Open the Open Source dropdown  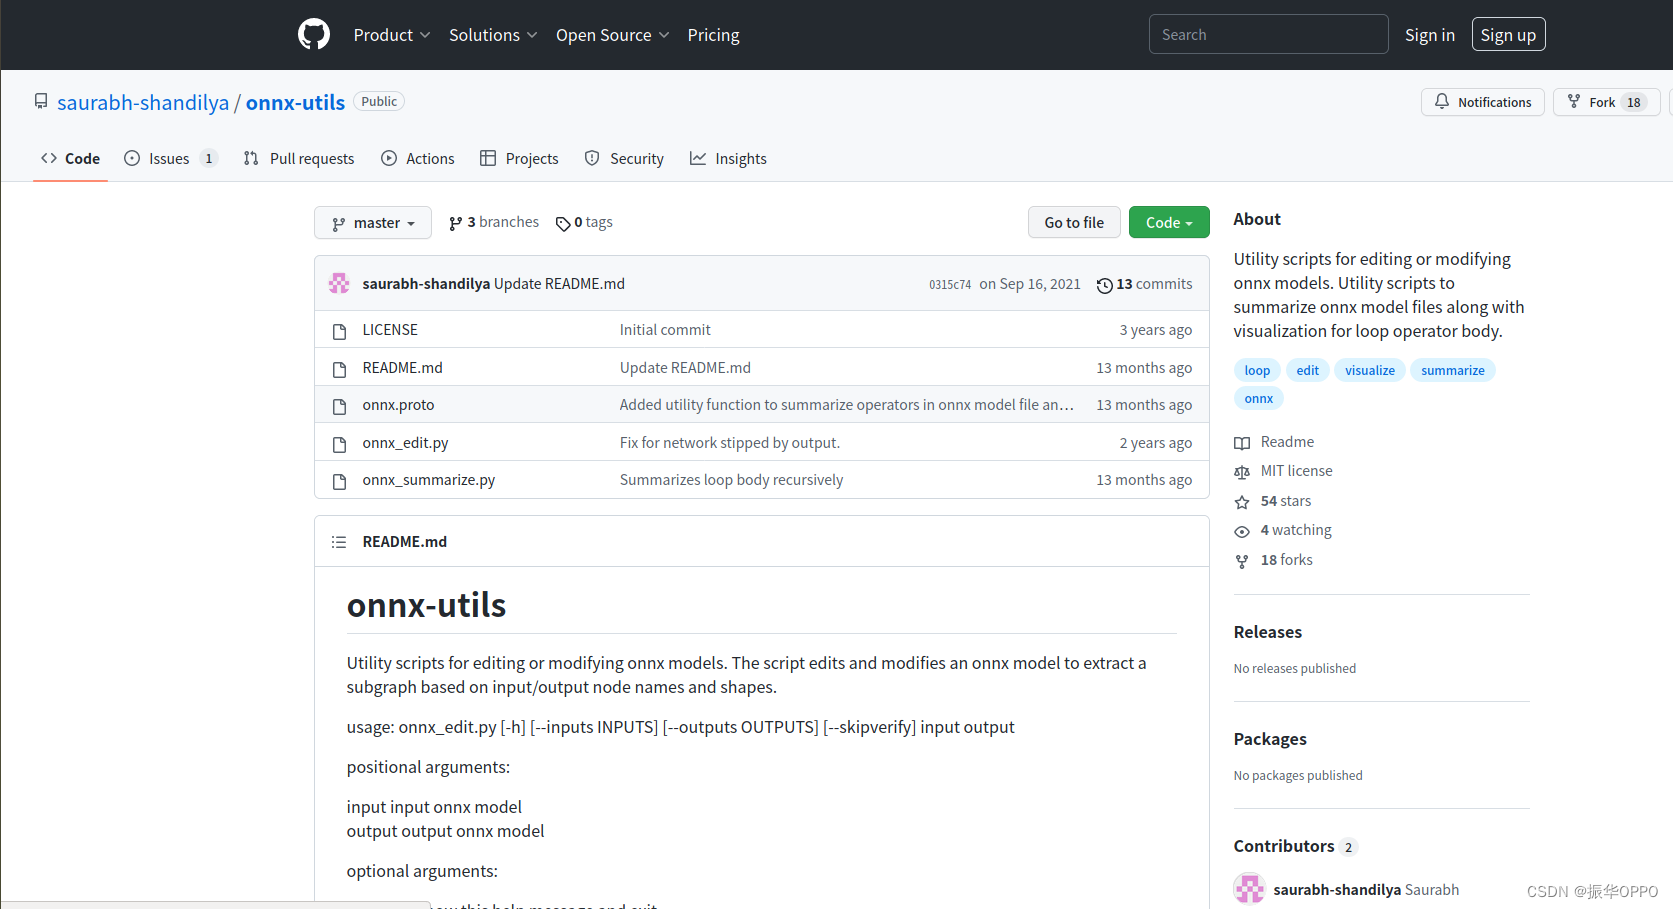tap(612, 35)
